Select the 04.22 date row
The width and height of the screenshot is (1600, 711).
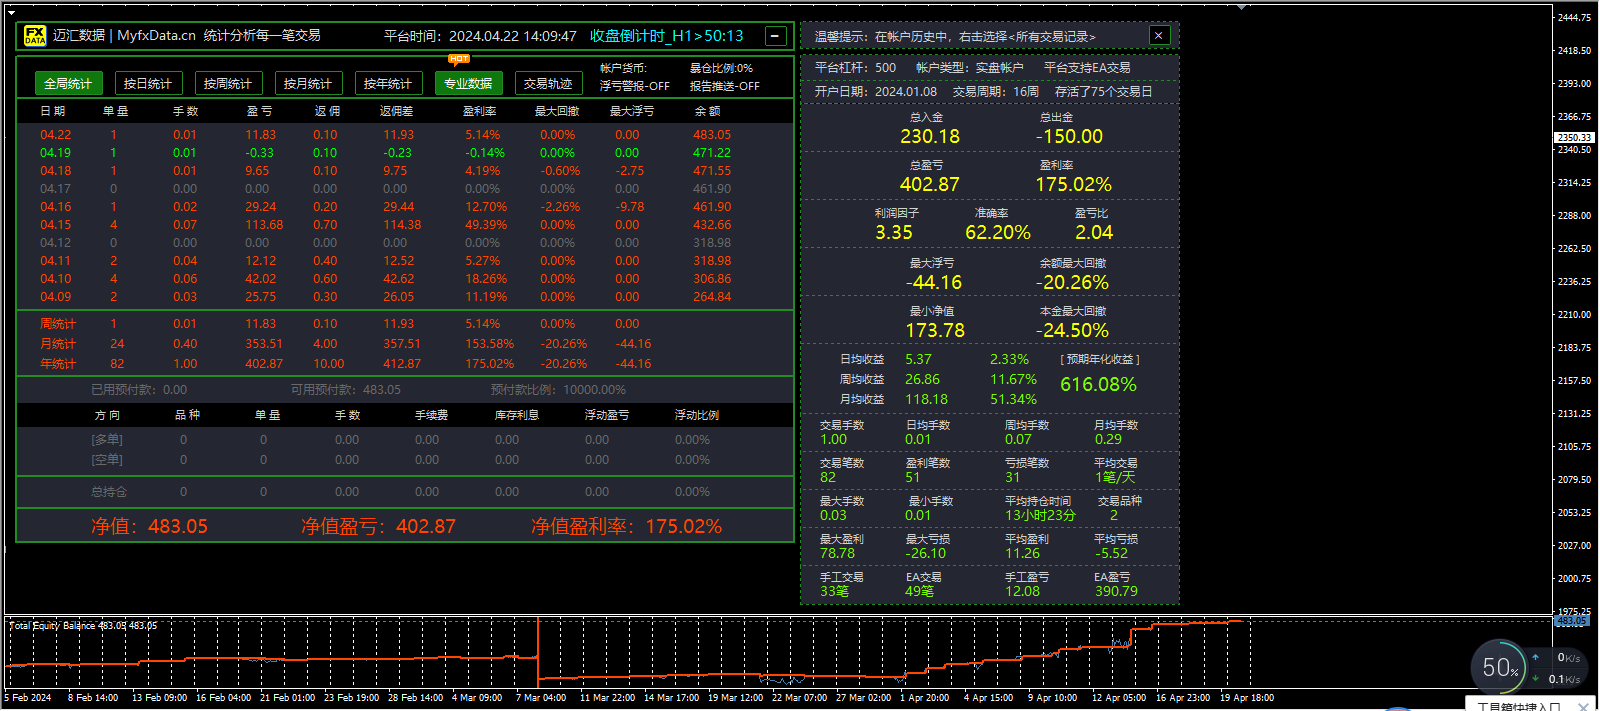[405, 135]
